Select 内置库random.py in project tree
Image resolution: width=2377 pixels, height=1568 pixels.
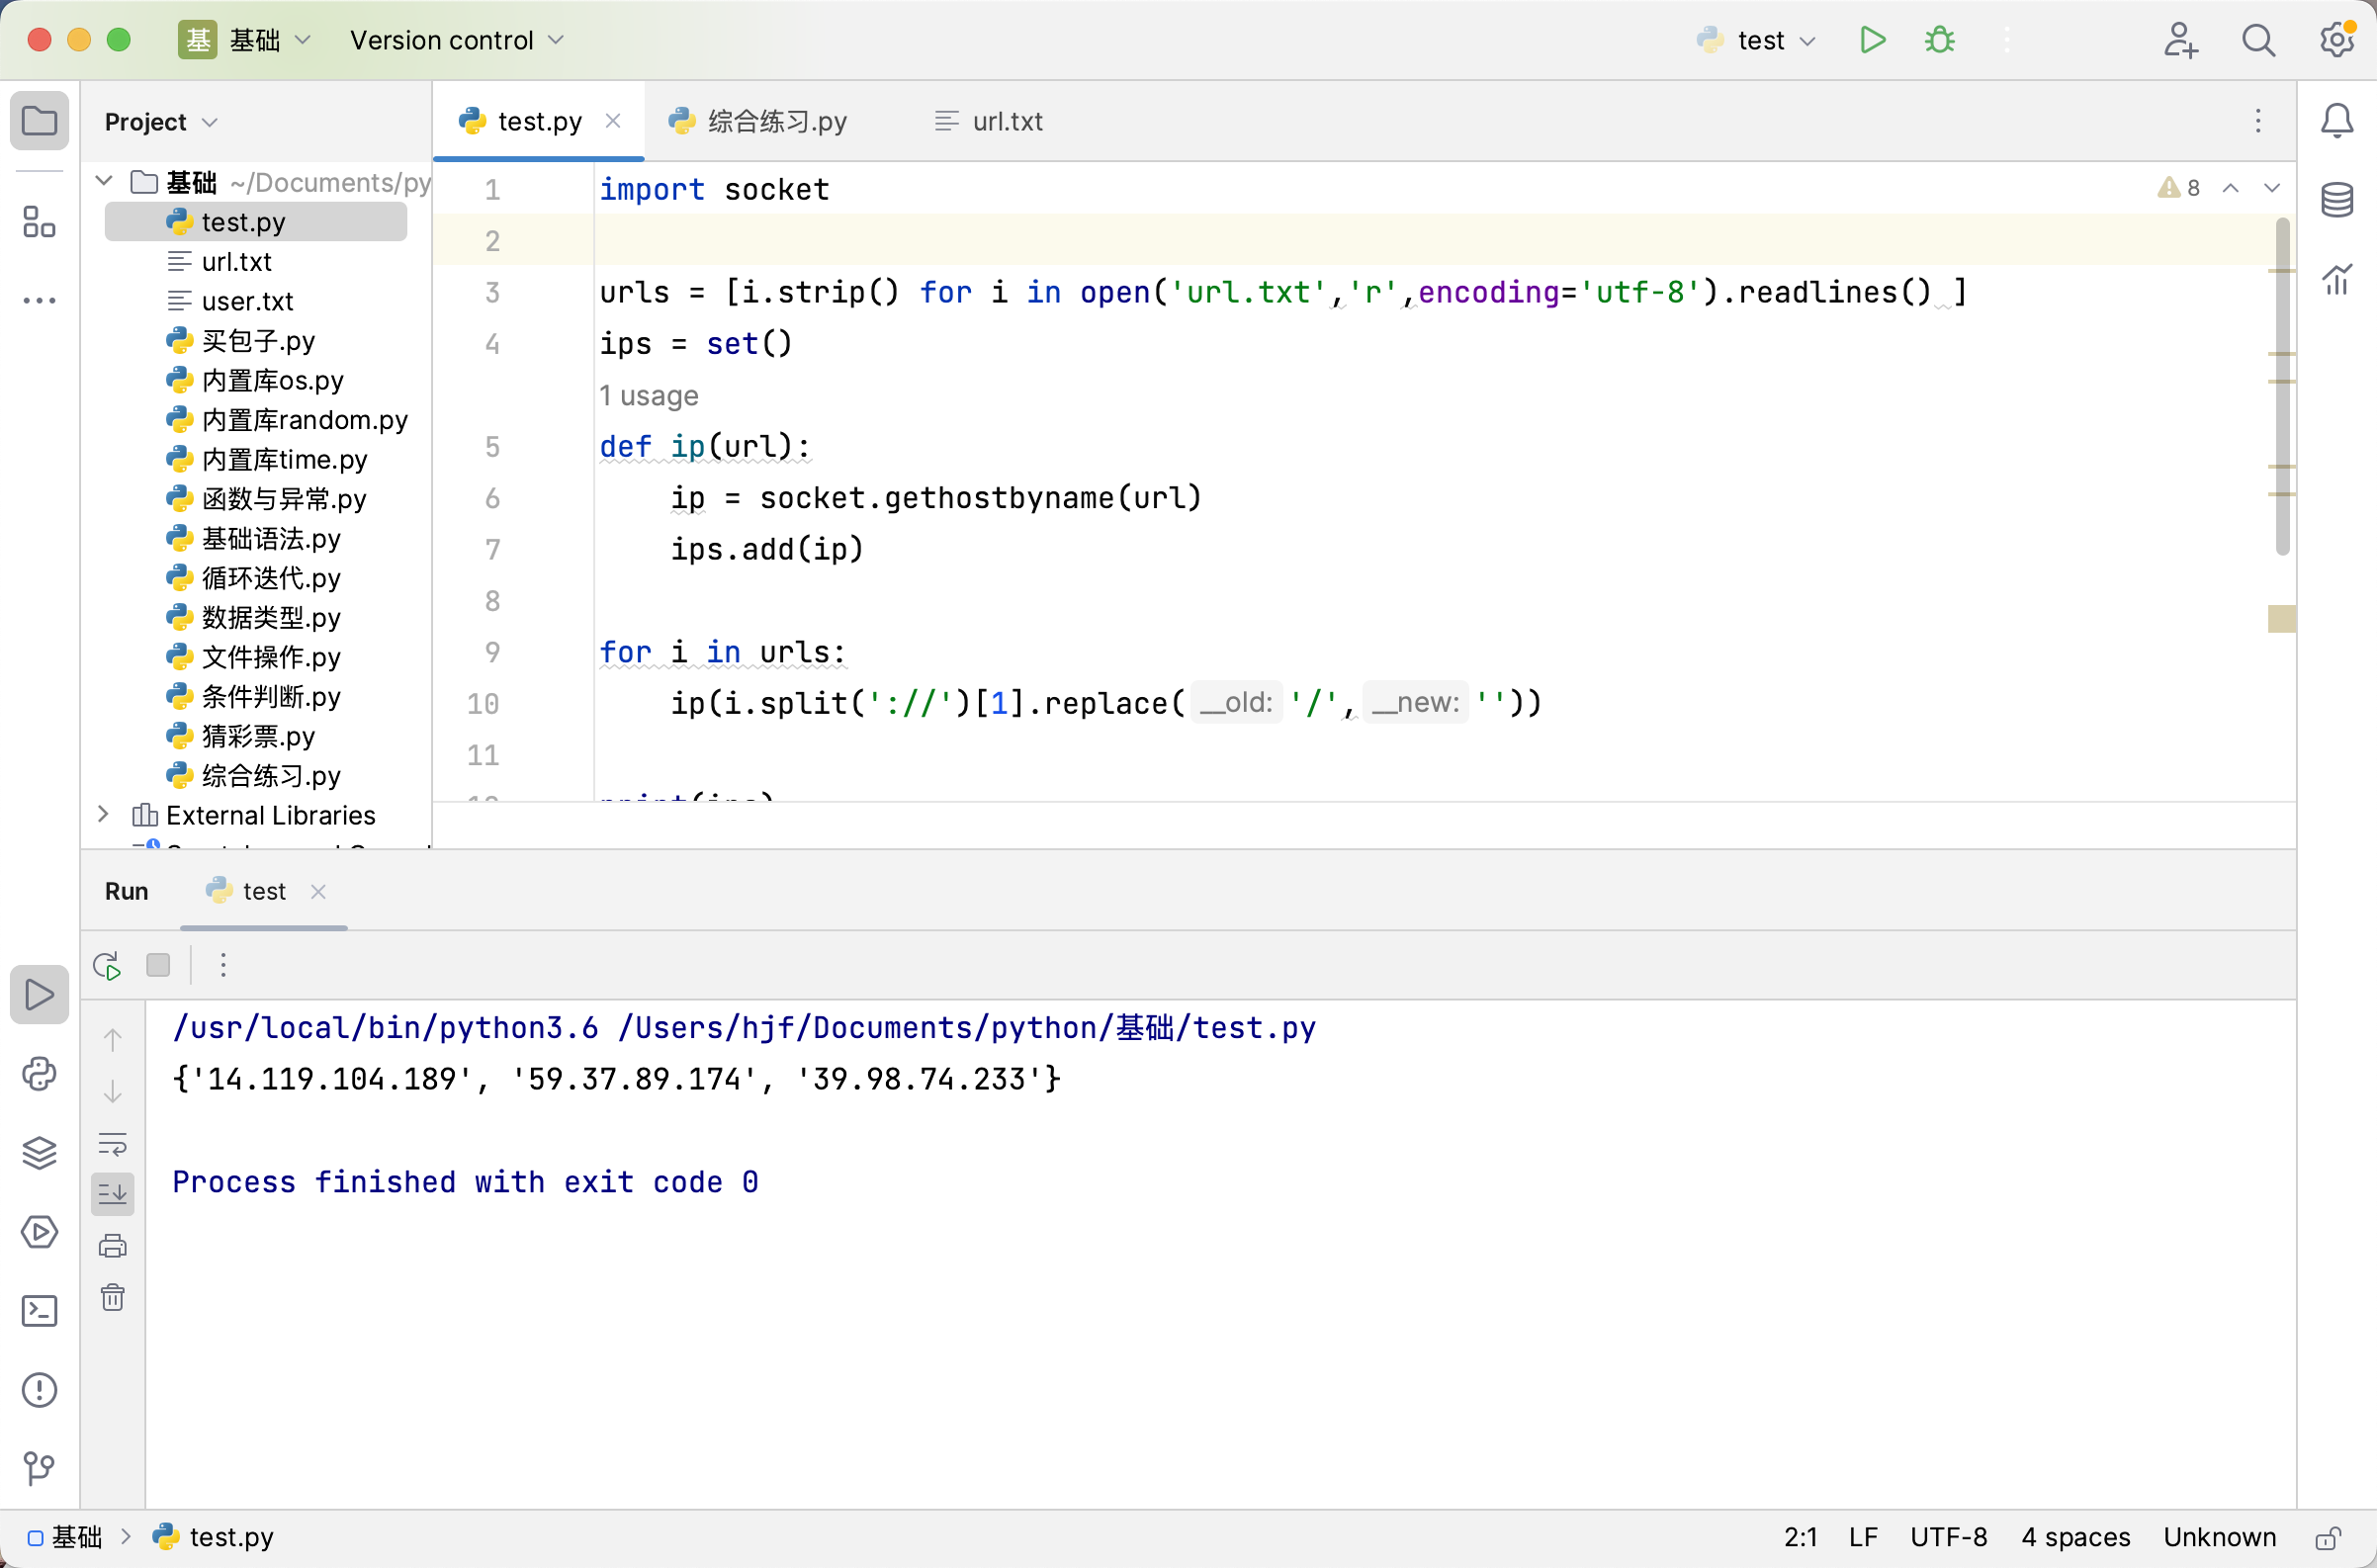pos(305,420)
